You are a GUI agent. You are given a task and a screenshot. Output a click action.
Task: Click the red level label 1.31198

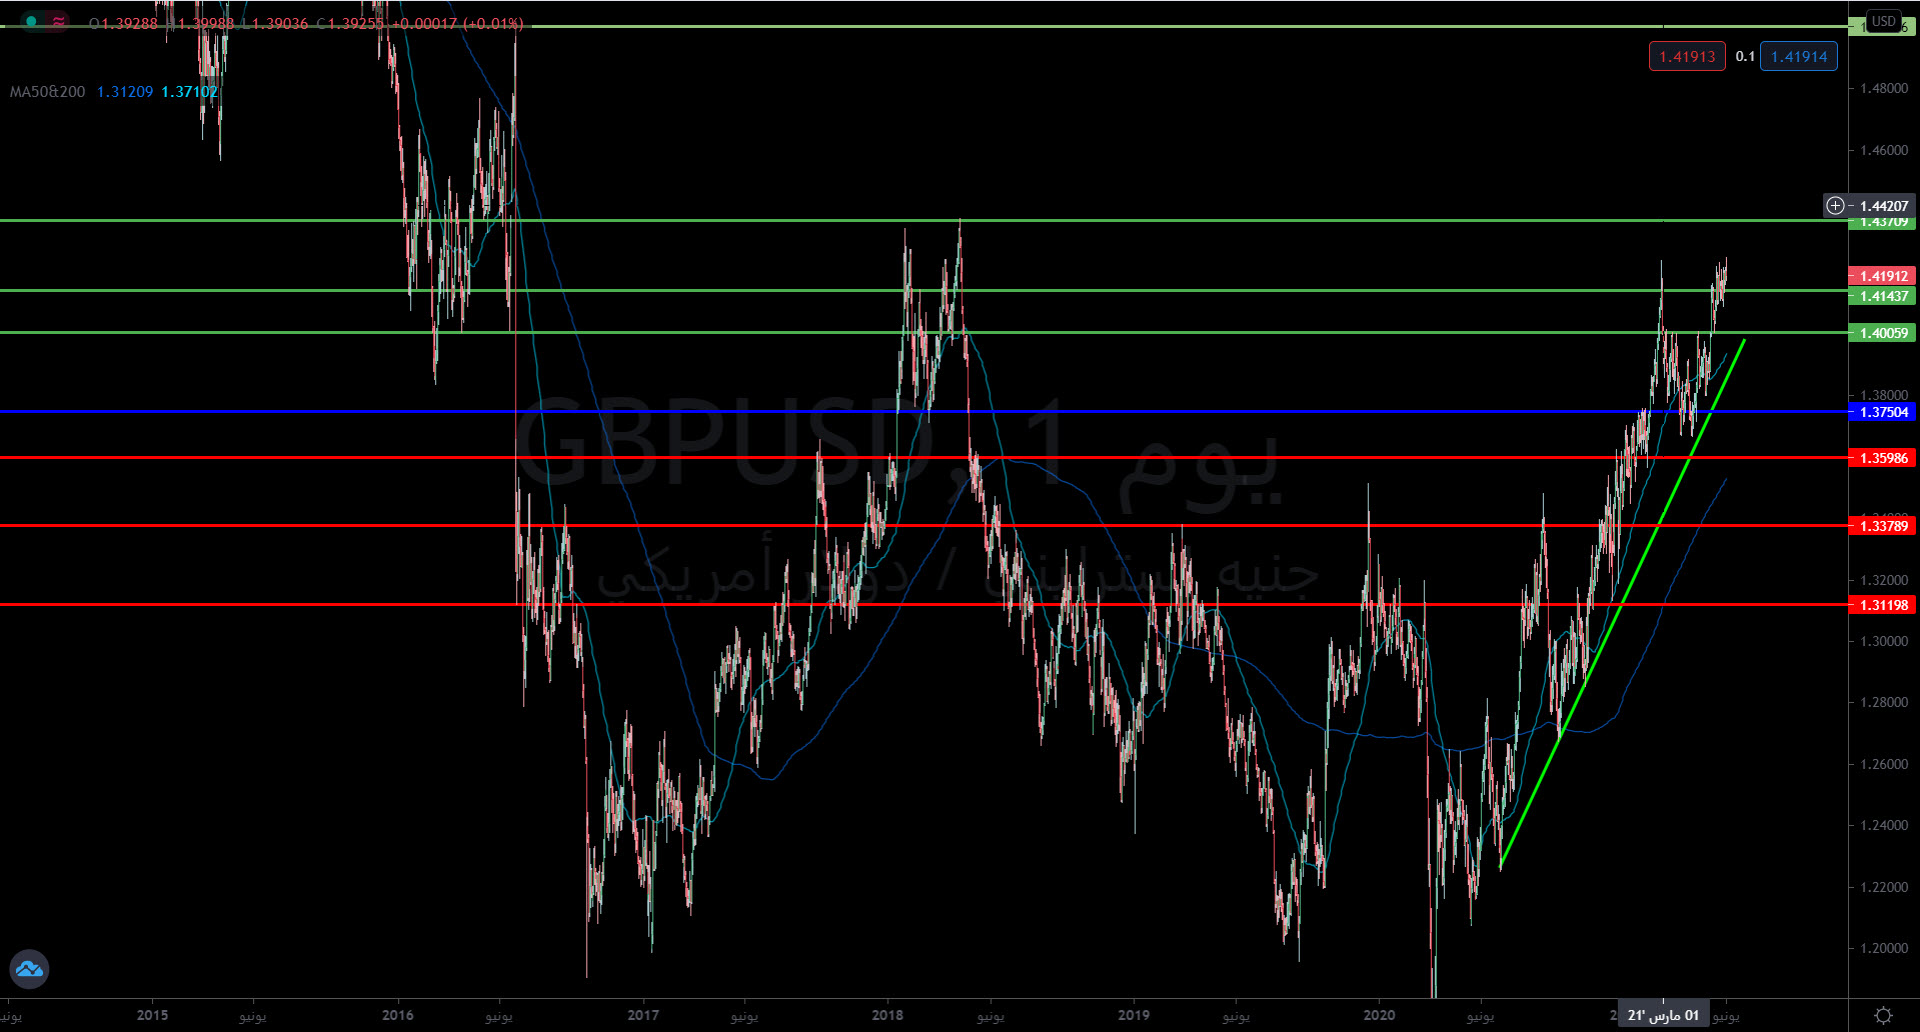pyautogui.click(x=1882, y=605)
